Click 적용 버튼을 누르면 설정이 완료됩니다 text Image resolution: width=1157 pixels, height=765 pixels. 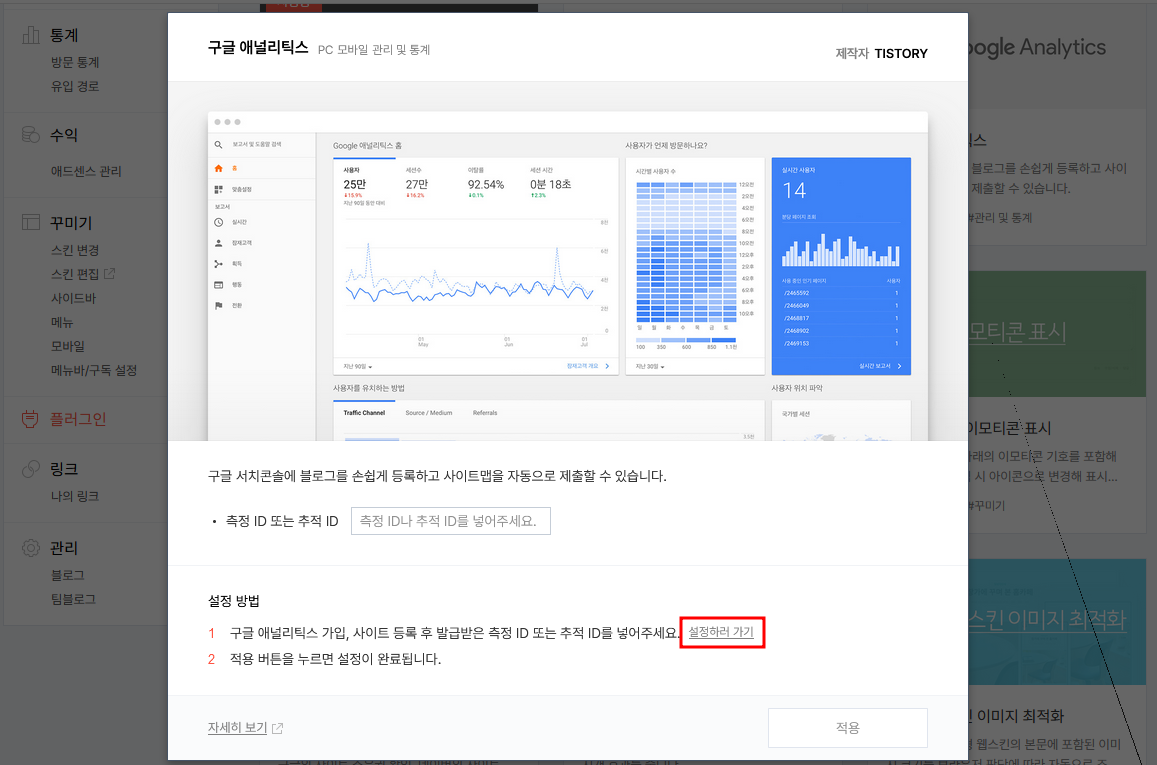(x=335, y=659)
